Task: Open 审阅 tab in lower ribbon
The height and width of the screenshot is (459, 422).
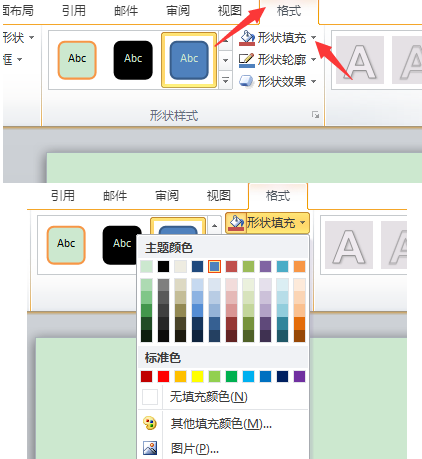Action: click(x=167, y=195)
